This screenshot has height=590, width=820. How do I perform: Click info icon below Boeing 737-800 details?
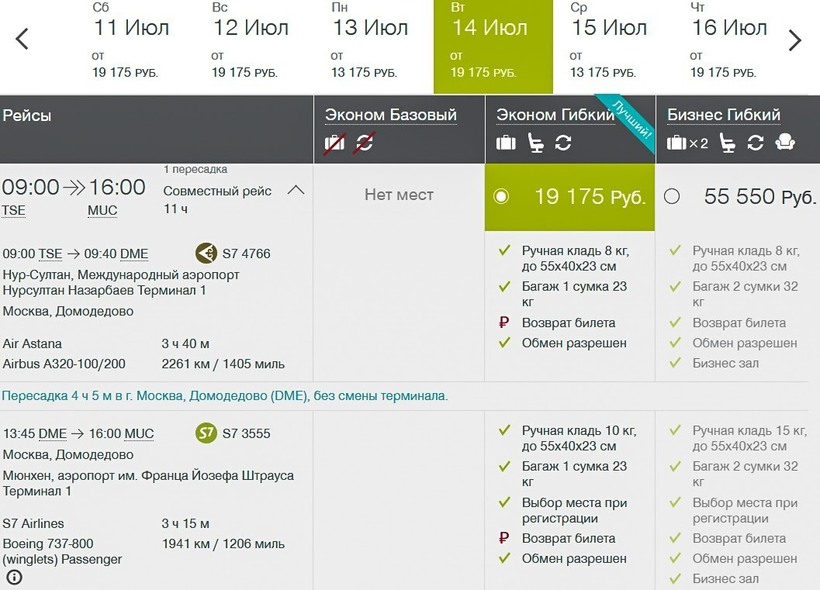click(x=14, y=577)
